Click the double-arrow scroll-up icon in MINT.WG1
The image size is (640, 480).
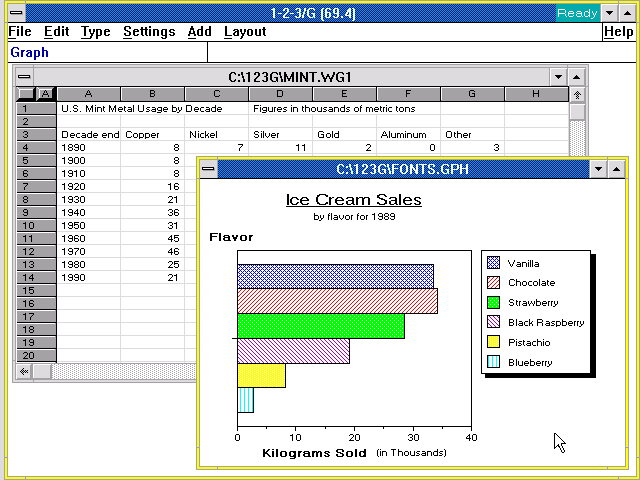click(577, 95)
